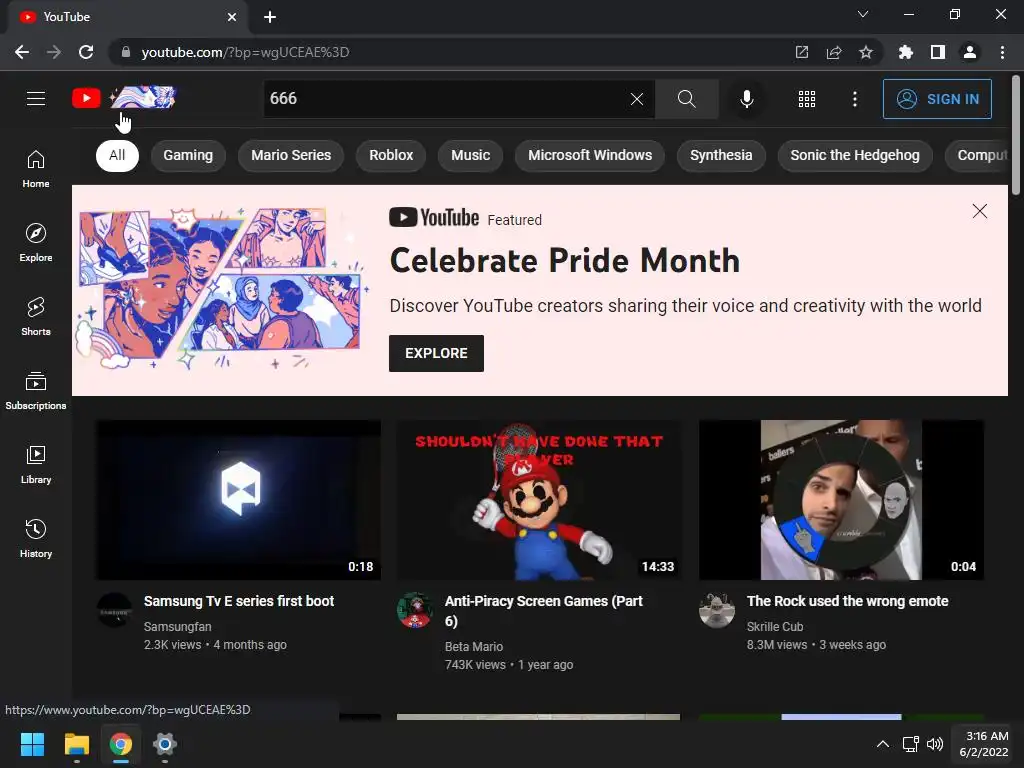This screenshot has height=768, width=1024.
Task: Open the Chrome profile icon
Action: tap(970, 52)
